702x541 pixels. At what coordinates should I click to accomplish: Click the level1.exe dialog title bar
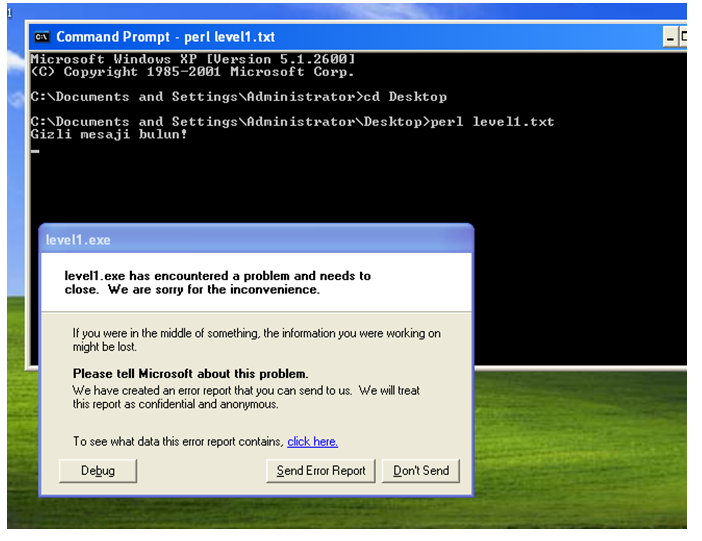click(256, 240)
